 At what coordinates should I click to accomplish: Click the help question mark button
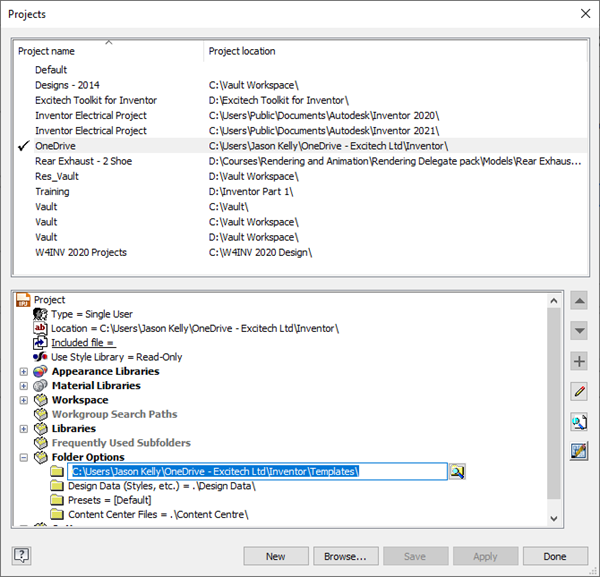pos(21,555)
